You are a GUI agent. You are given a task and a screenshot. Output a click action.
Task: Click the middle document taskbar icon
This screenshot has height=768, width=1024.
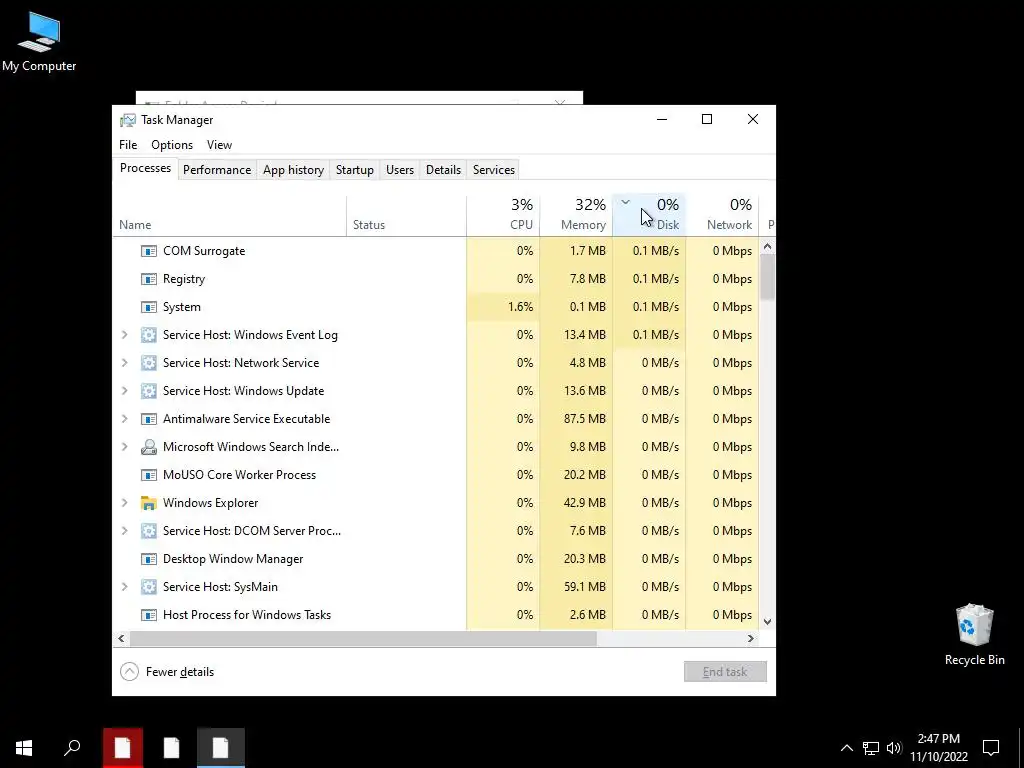click(171, 748)
